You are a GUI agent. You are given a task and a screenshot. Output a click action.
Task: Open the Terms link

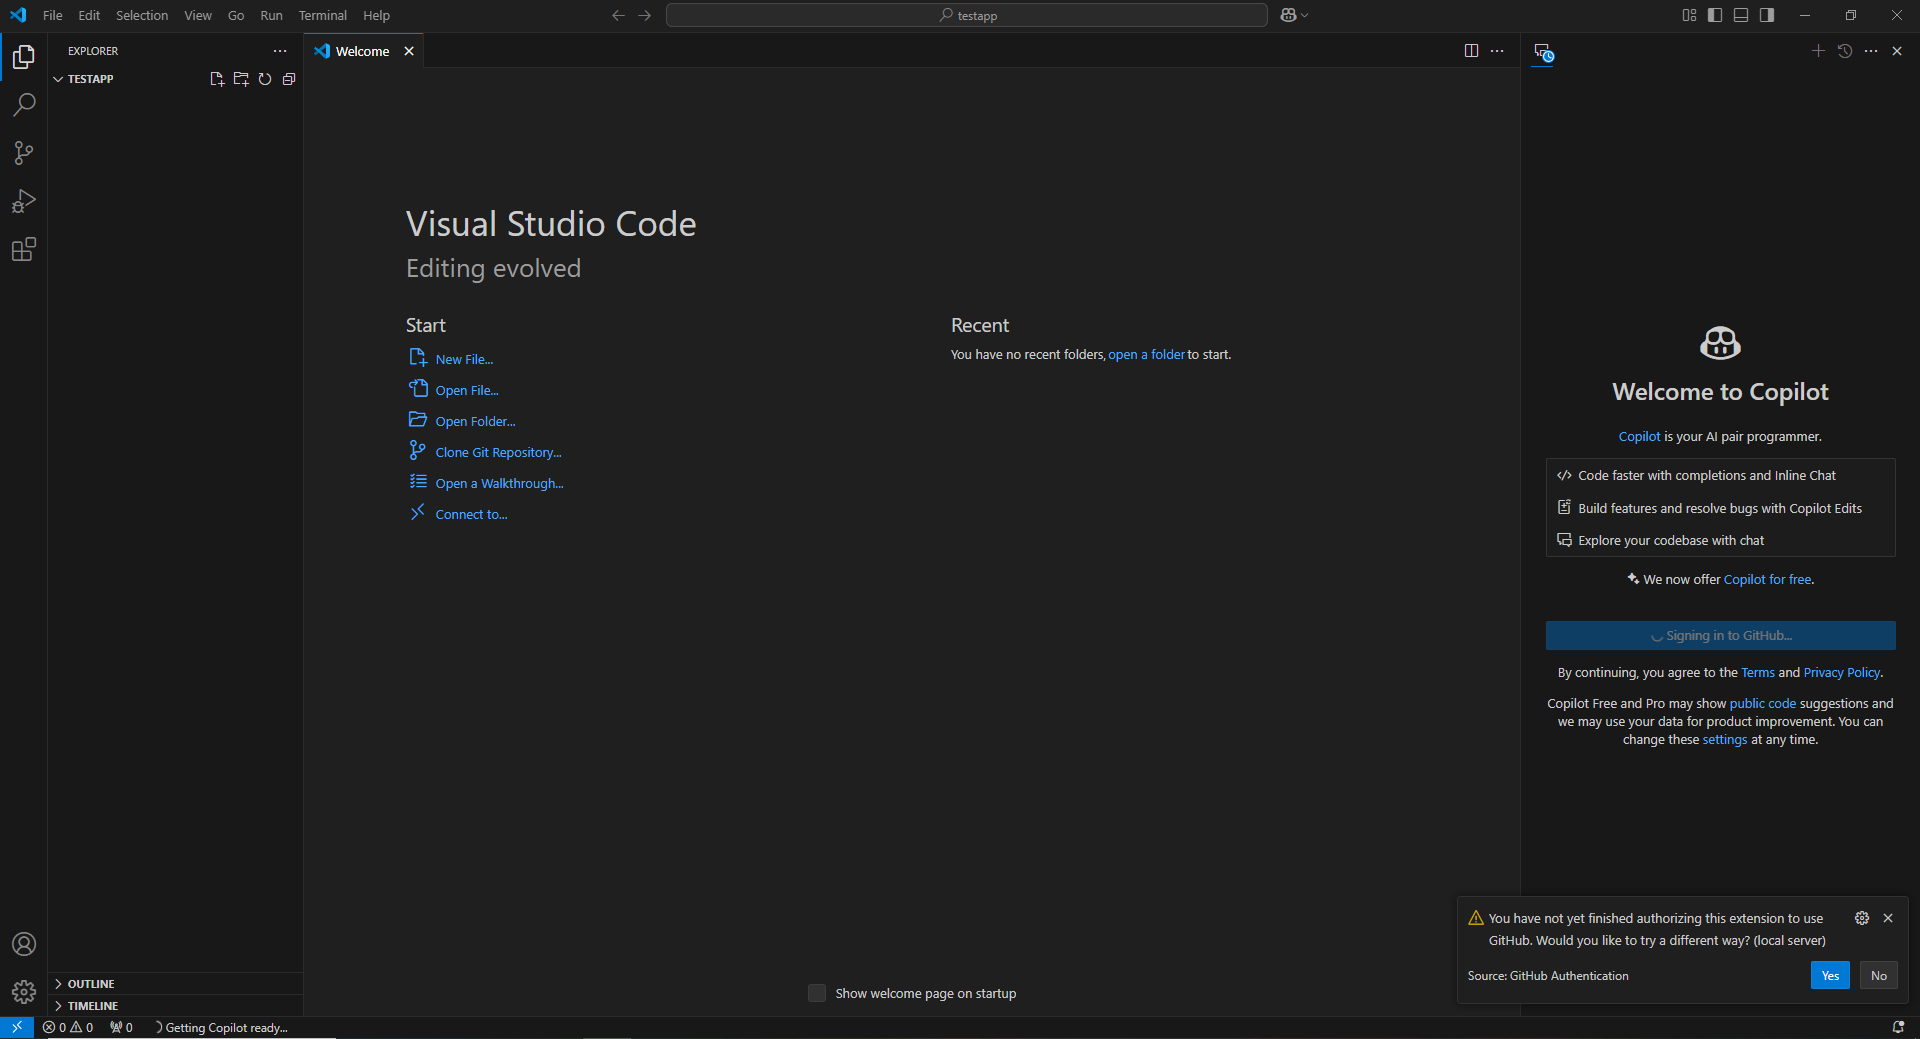(1757, 673)
